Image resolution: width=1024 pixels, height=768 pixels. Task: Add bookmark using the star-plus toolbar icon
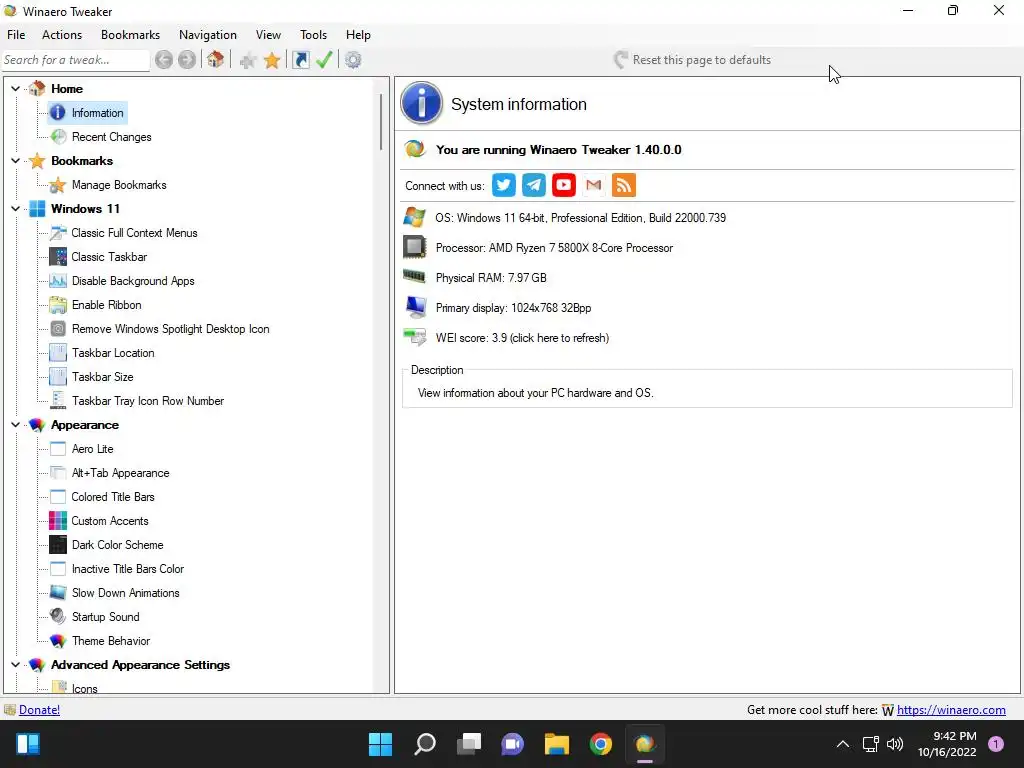tap(248, 61)
